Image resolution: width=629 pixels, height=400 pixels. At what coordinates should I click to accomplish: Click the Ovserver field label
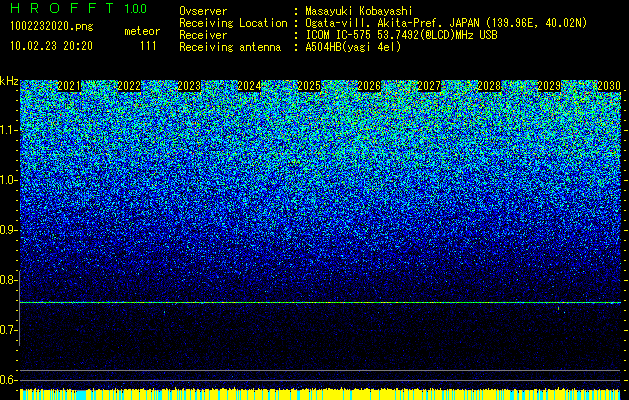point(203,11)
